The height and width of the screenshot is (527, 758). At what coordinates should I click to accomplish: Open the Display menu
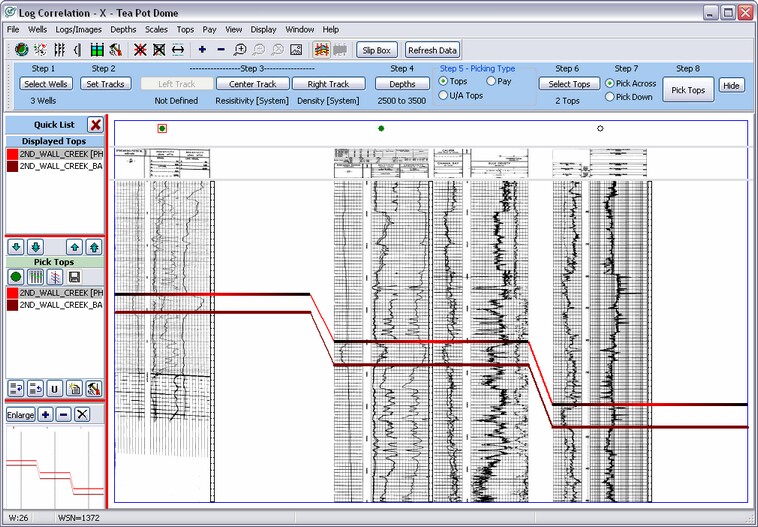click(263, 30)
